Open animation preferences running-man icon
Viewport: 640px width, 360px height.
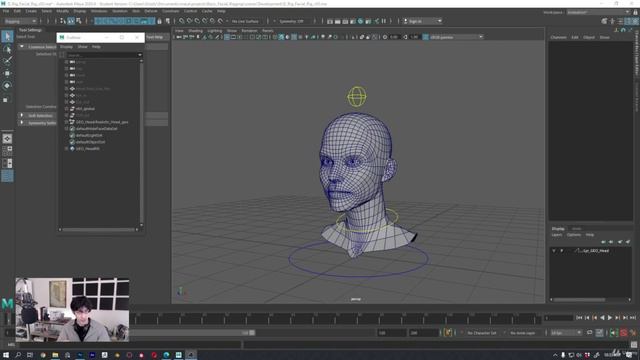coord(634,333)
